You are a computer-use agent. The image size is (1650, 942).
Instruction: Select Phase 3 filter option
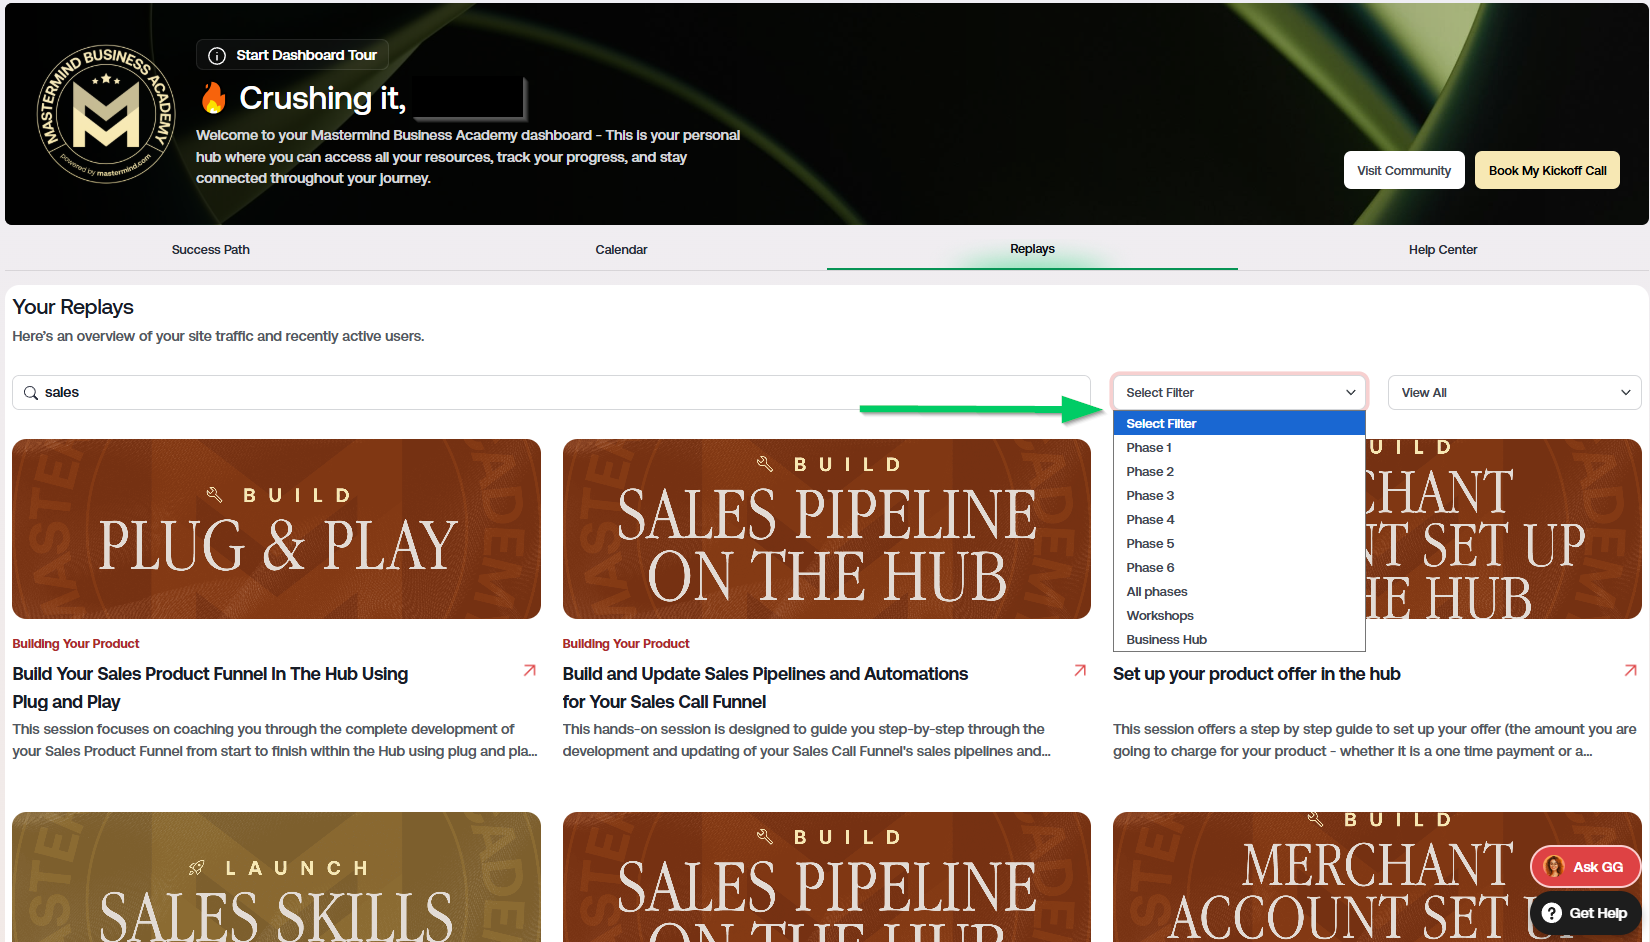tap(1239, 495)
